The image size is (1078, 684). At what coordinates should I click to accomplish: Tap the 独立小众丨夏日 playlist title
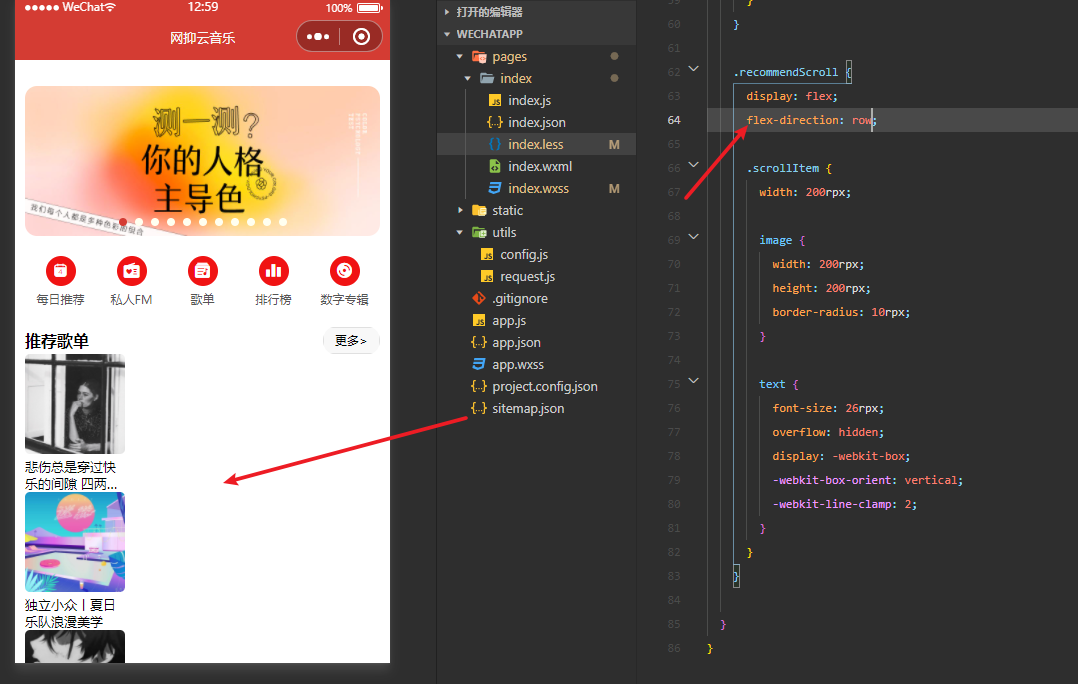point(70,613)
